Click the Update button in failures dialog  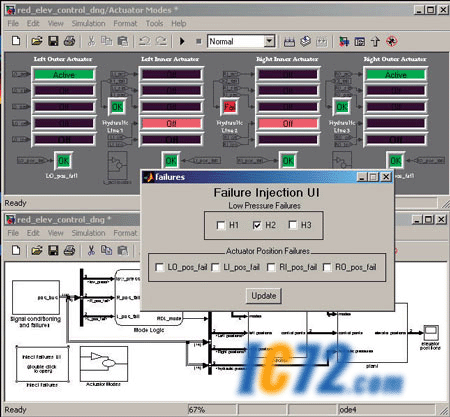(264, 296)
